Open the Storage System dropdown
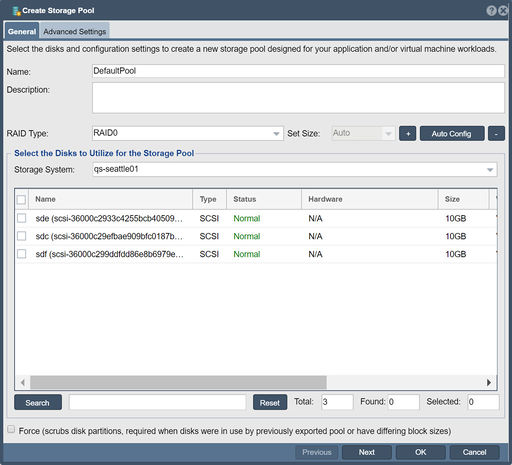 coord(295,170)
